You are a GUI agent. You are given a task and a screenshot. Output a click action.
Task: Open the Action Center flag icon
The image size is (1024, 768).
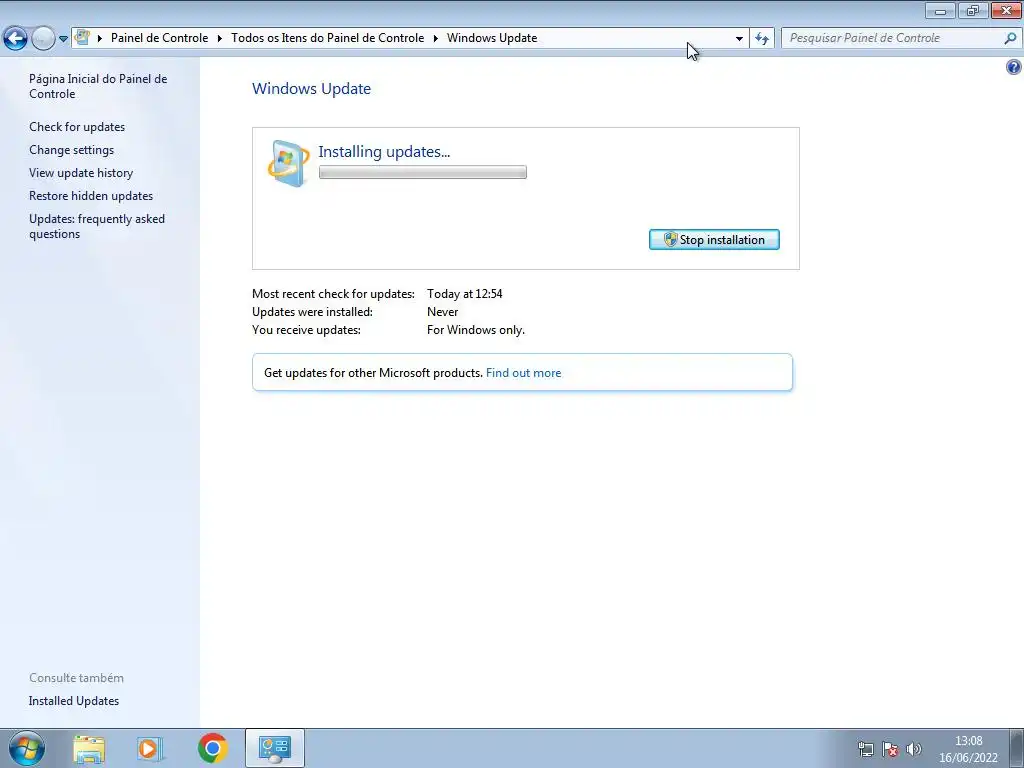(889, 749)
